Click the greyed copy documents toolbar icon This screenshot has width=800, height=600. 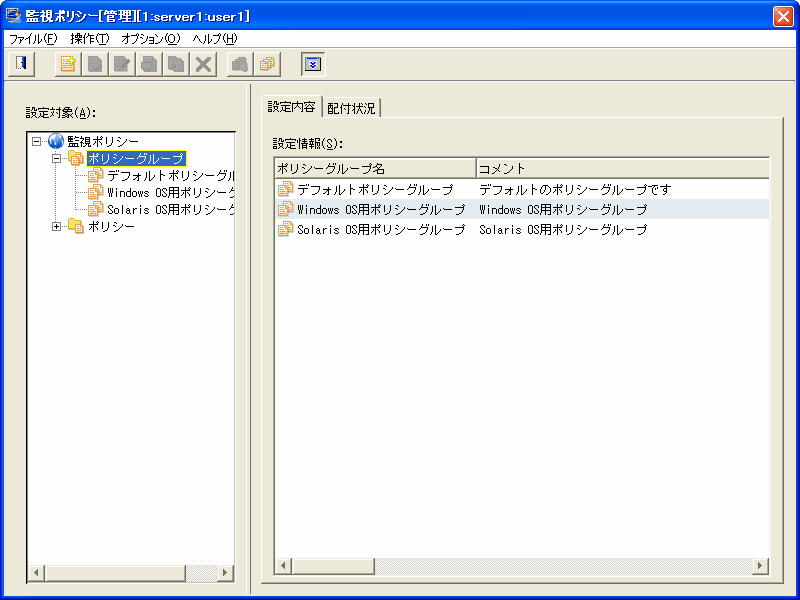[x=176, y=64]
